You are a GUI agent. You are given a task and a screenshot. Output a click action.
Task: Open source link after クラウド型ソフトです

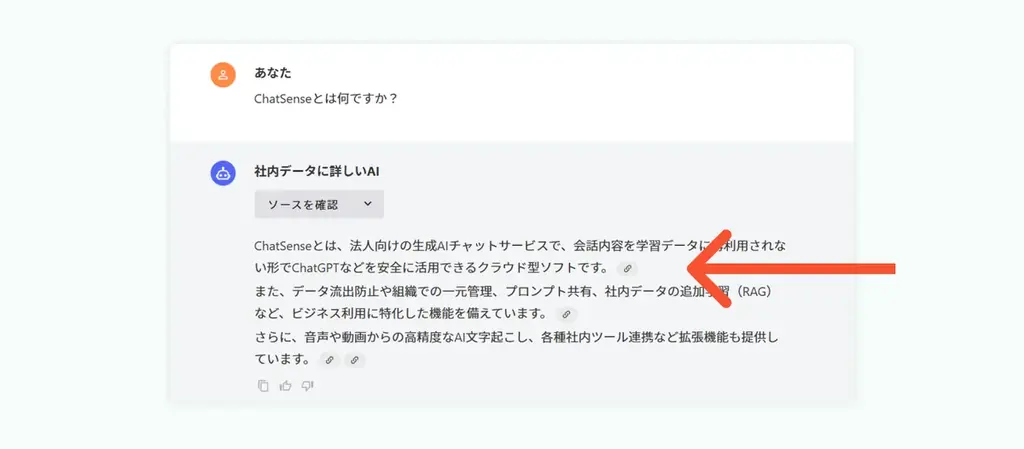coord(627,268)
